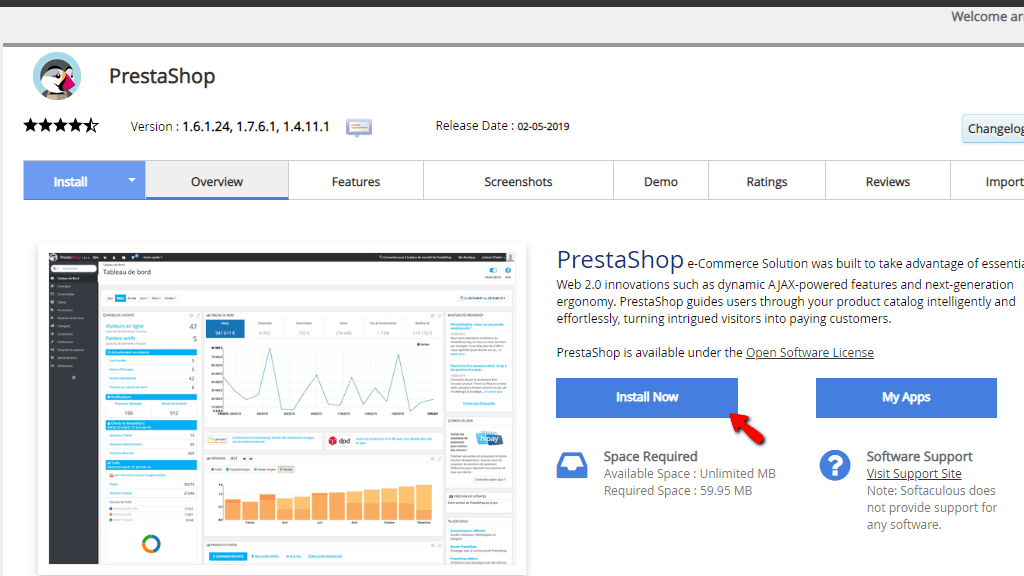Select the Demo tab
The width and height of the screenshot is (1024, 576).
point(661,181)
